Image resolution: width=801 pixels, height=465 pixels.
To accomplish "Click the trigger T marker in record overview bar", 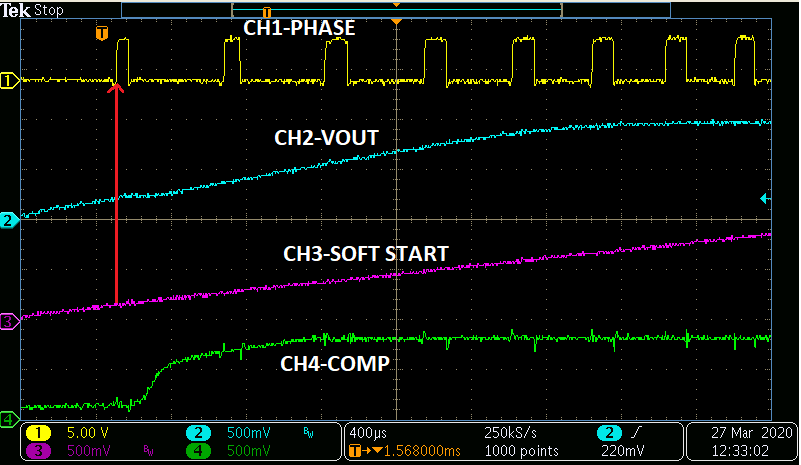I will tap(266, 12).
